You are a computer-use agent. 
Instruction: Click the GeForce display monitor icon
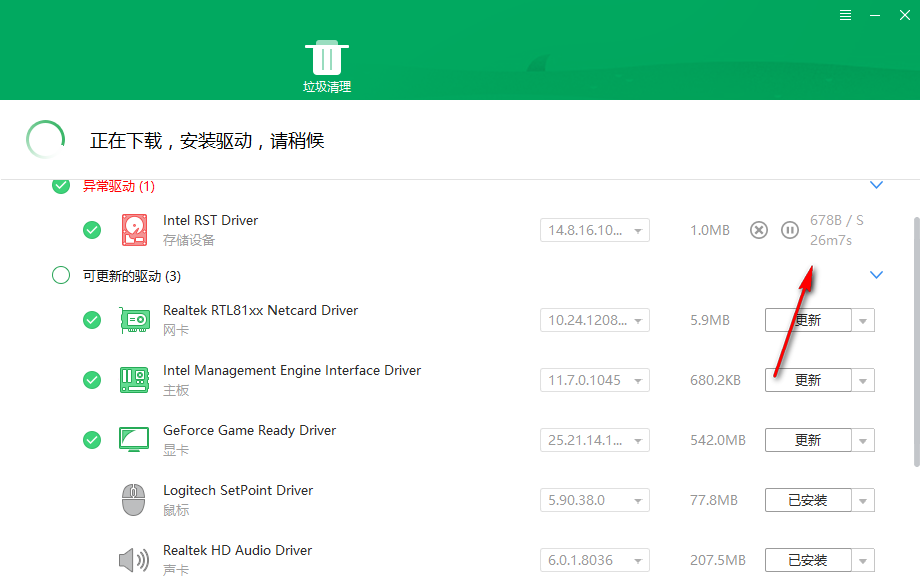pos(134,440)
